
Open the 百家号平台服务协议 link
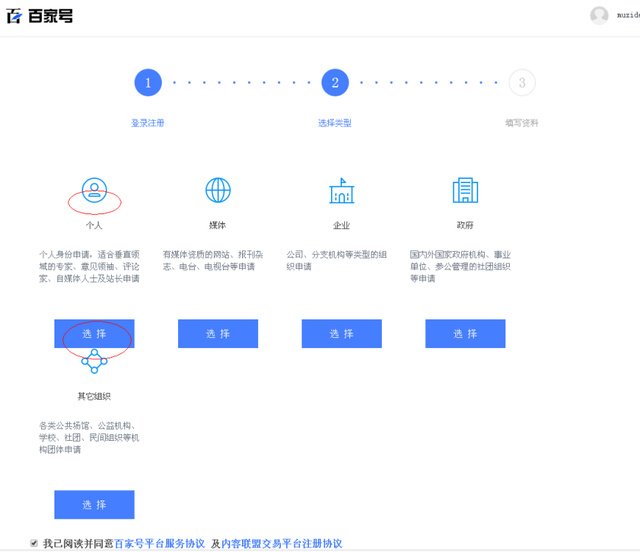click(160, 543)
